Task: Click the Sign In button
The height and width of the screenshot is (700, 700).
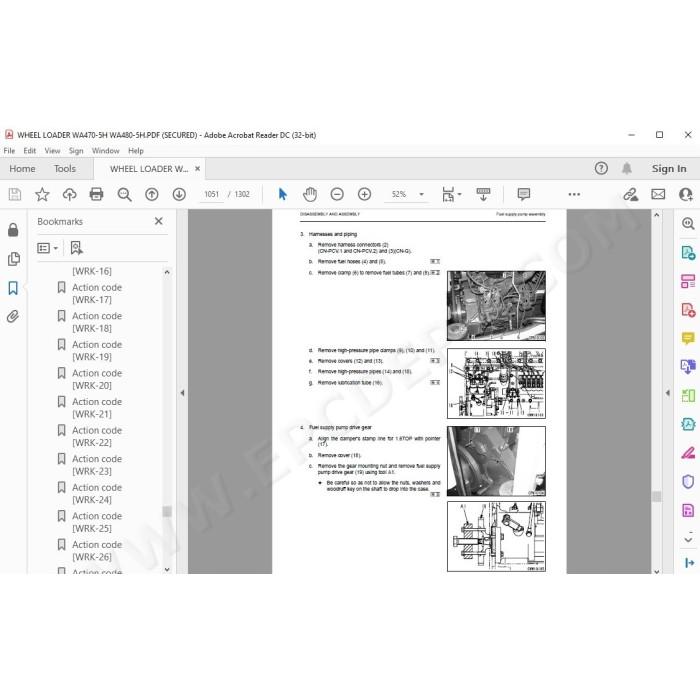Action: click(x=669, y=168)
